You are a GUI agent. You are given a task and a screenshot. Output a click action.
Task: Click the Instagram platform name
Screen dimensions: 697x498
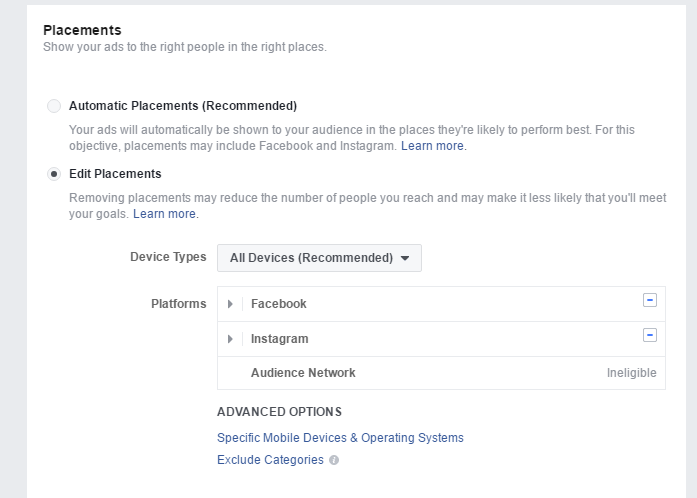pyautogui.click(x=279, y=339)
